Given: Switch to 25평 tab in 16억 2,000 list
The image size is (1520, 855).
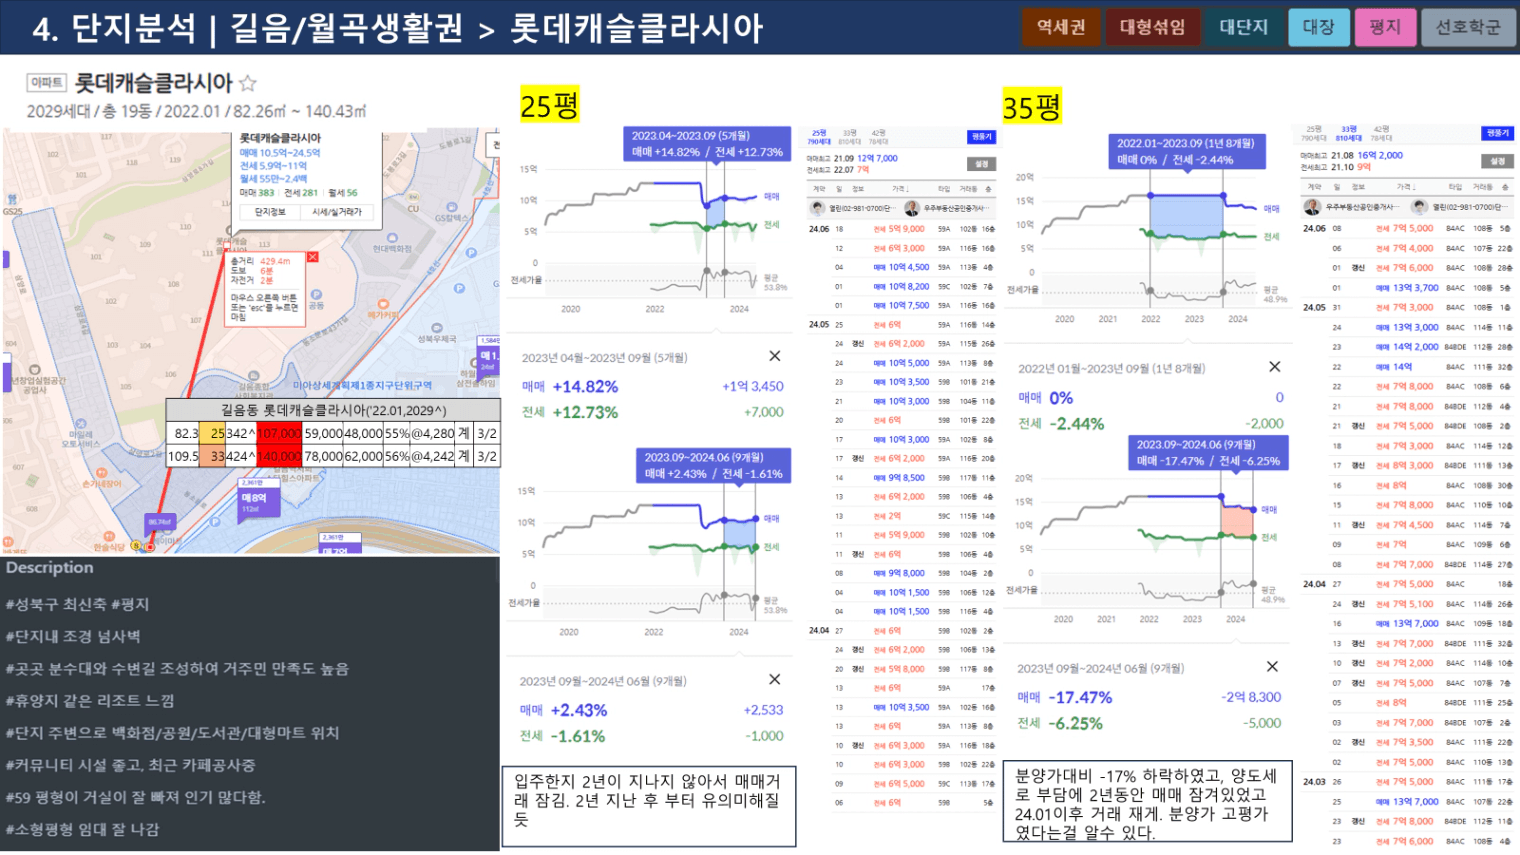Looking at the screenshot, I should point(1313,133).
